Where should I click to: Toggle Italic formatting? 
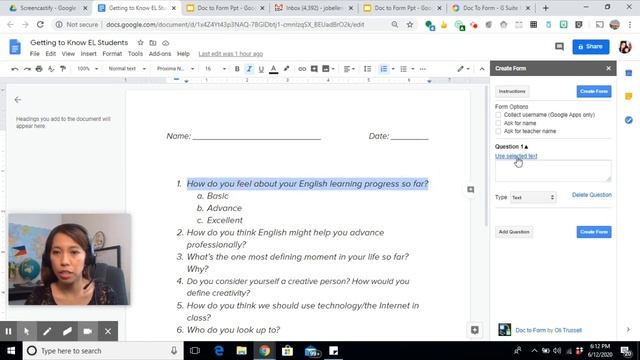coord(249,69)
